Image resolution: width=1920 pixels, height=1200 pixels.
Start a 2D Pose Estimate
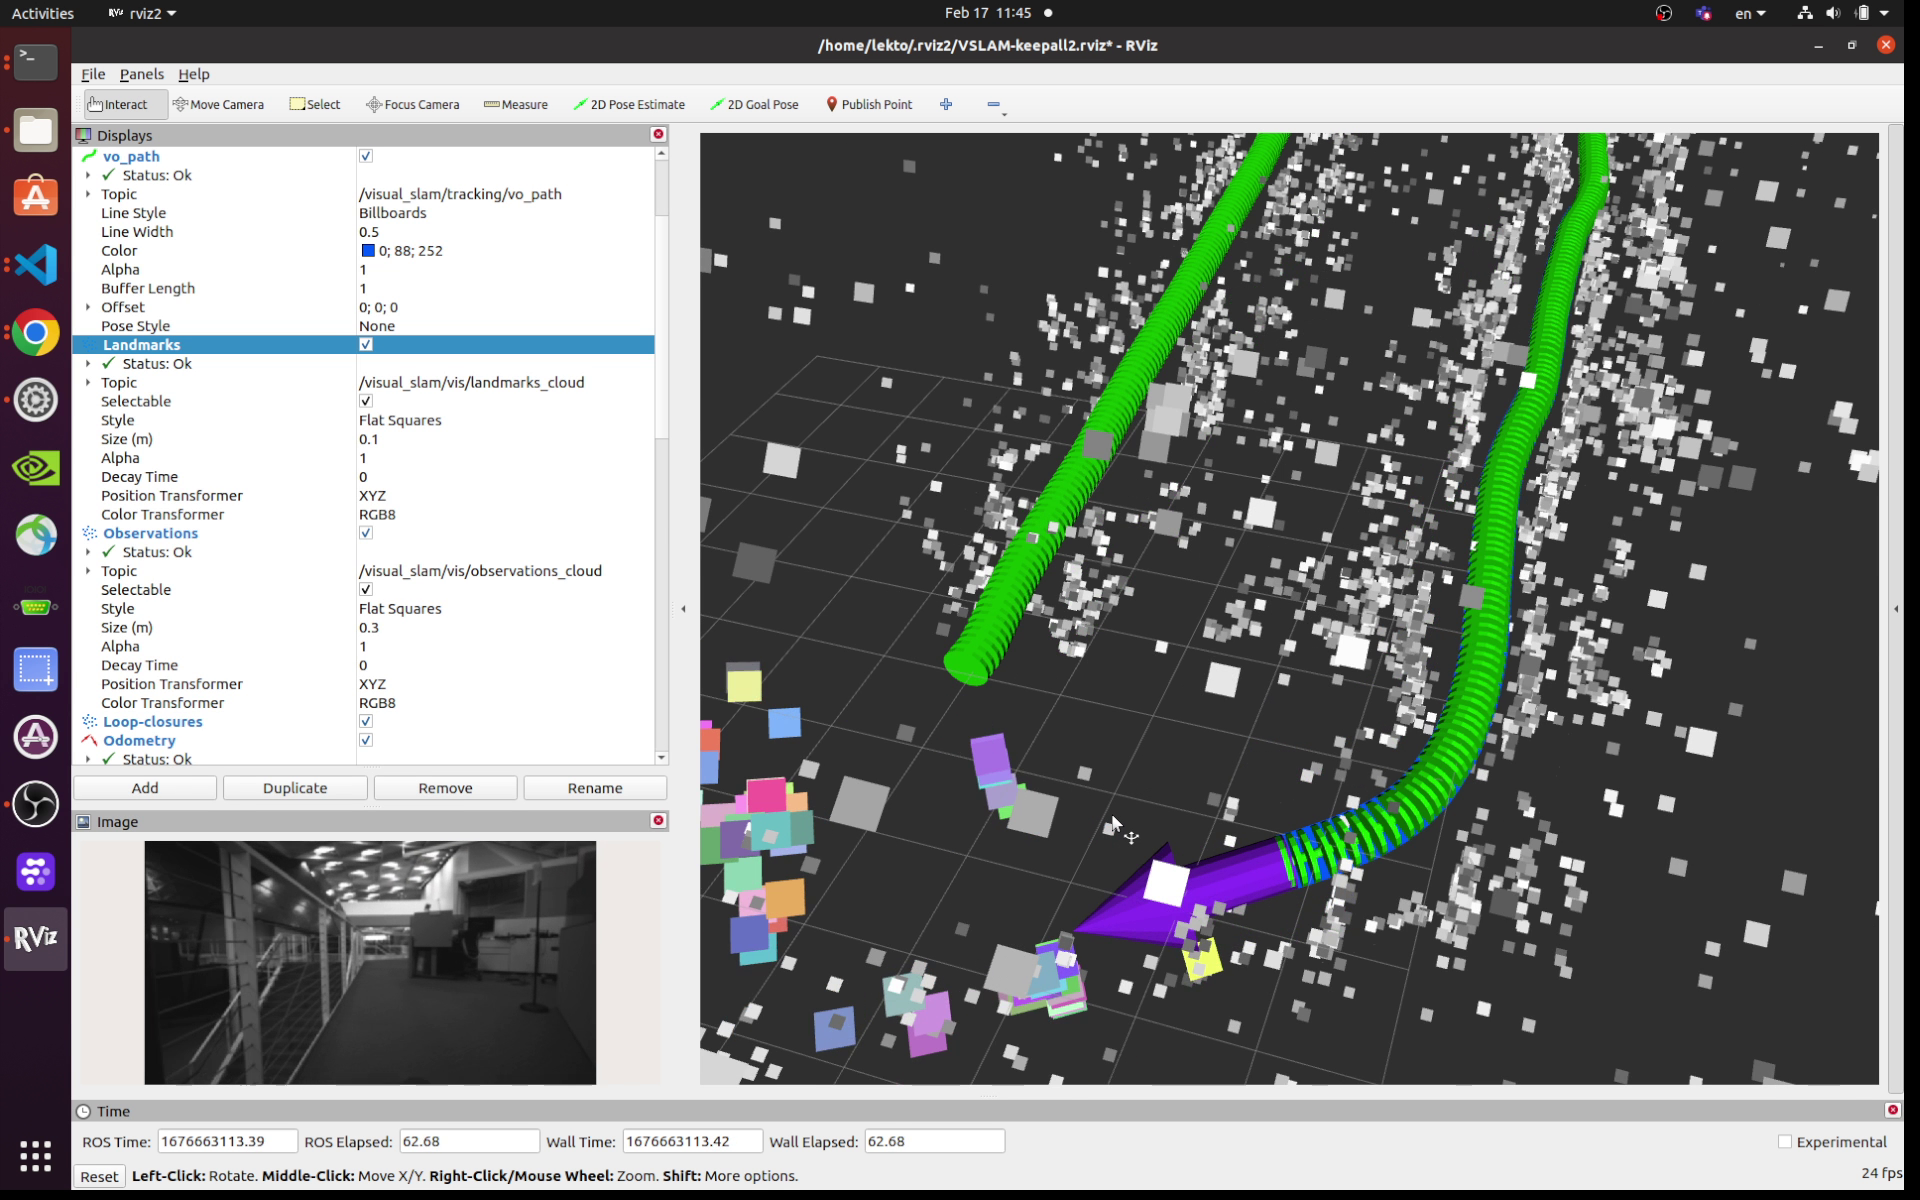coord(629,104)
